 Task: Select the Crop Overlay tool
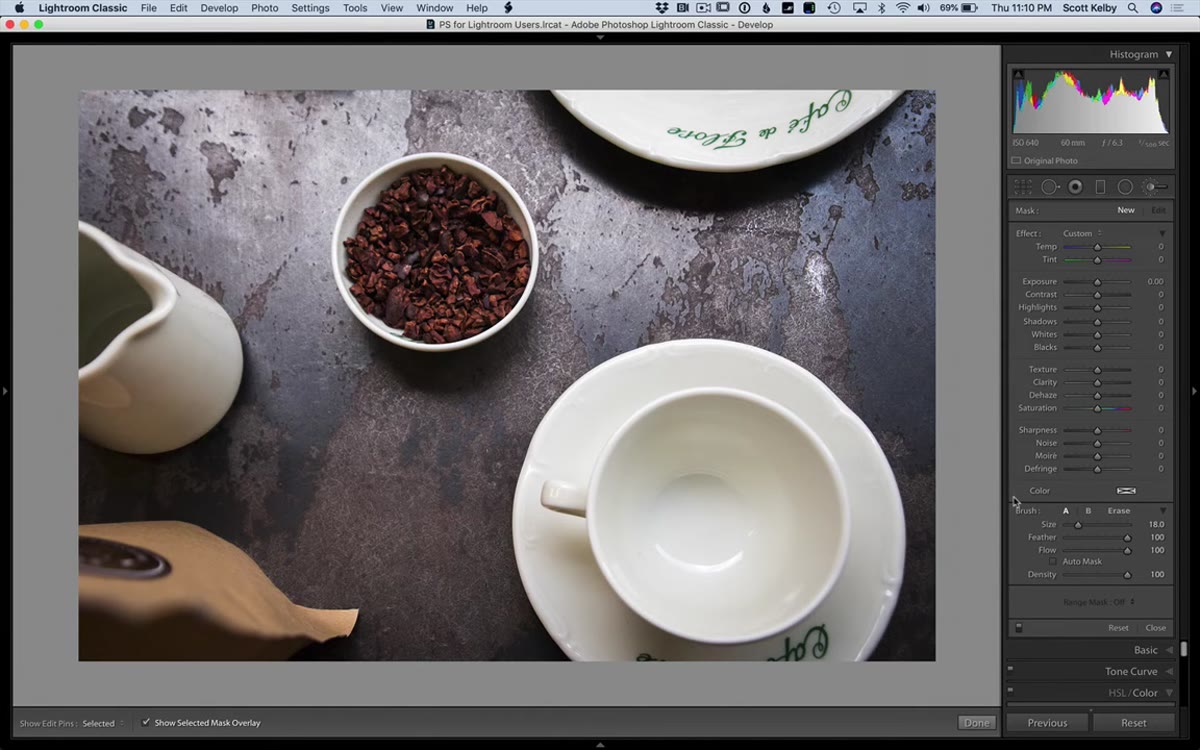[1023, 187]
